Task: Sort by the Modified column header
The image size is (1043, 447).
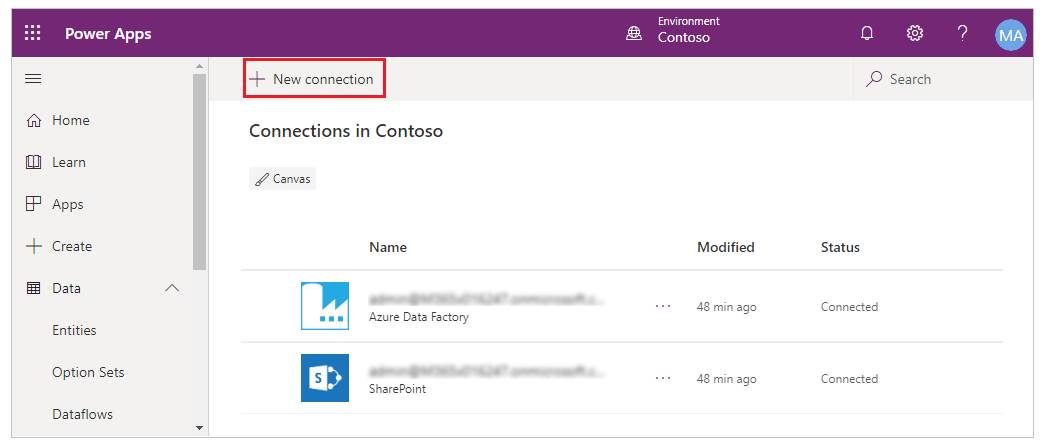Action: point(725,247)
